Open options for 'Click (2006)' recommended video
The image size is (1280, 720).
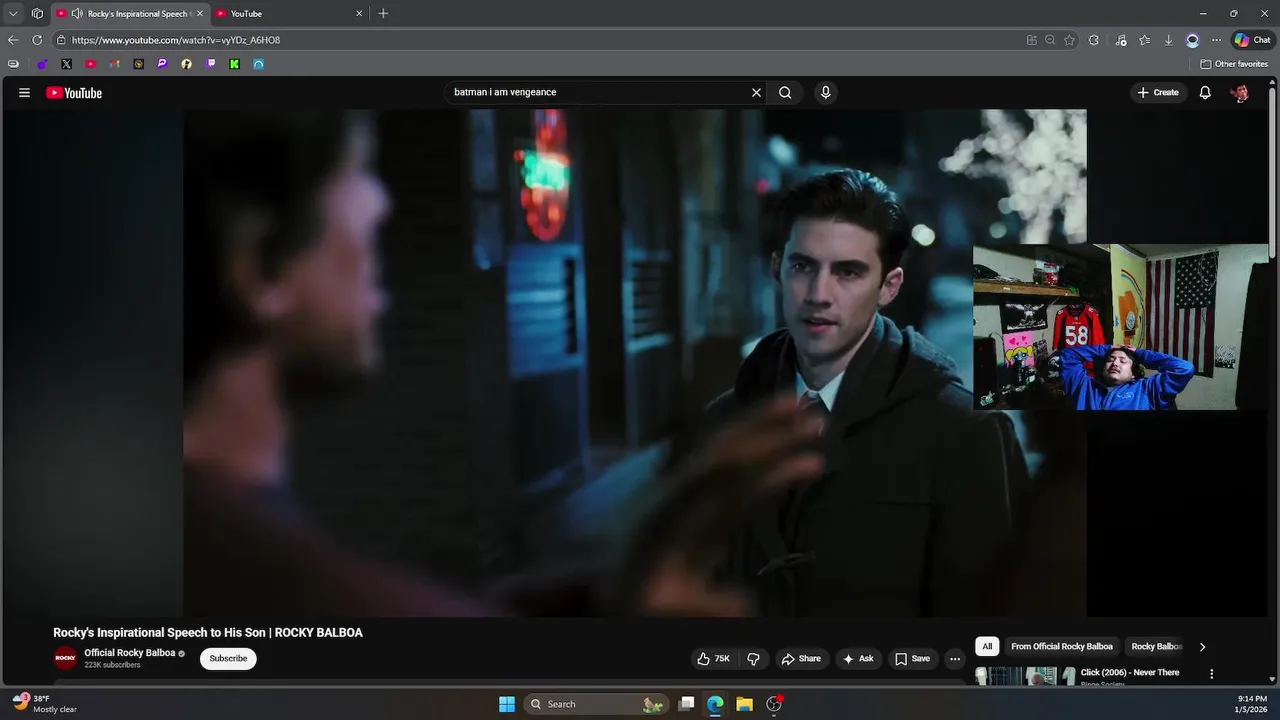click(1211, 674)
